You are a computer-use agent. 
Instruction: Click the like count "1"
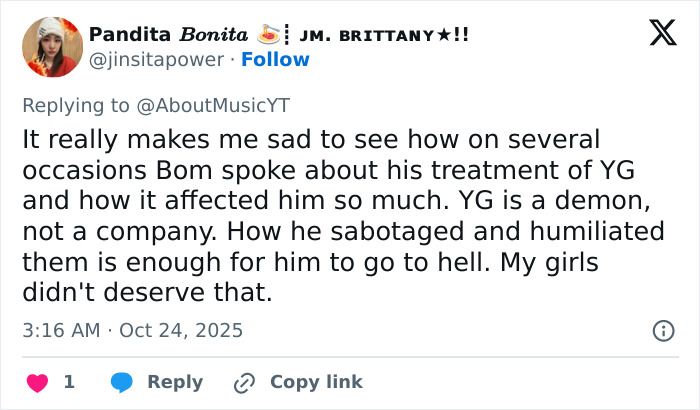tap(69, 382)
